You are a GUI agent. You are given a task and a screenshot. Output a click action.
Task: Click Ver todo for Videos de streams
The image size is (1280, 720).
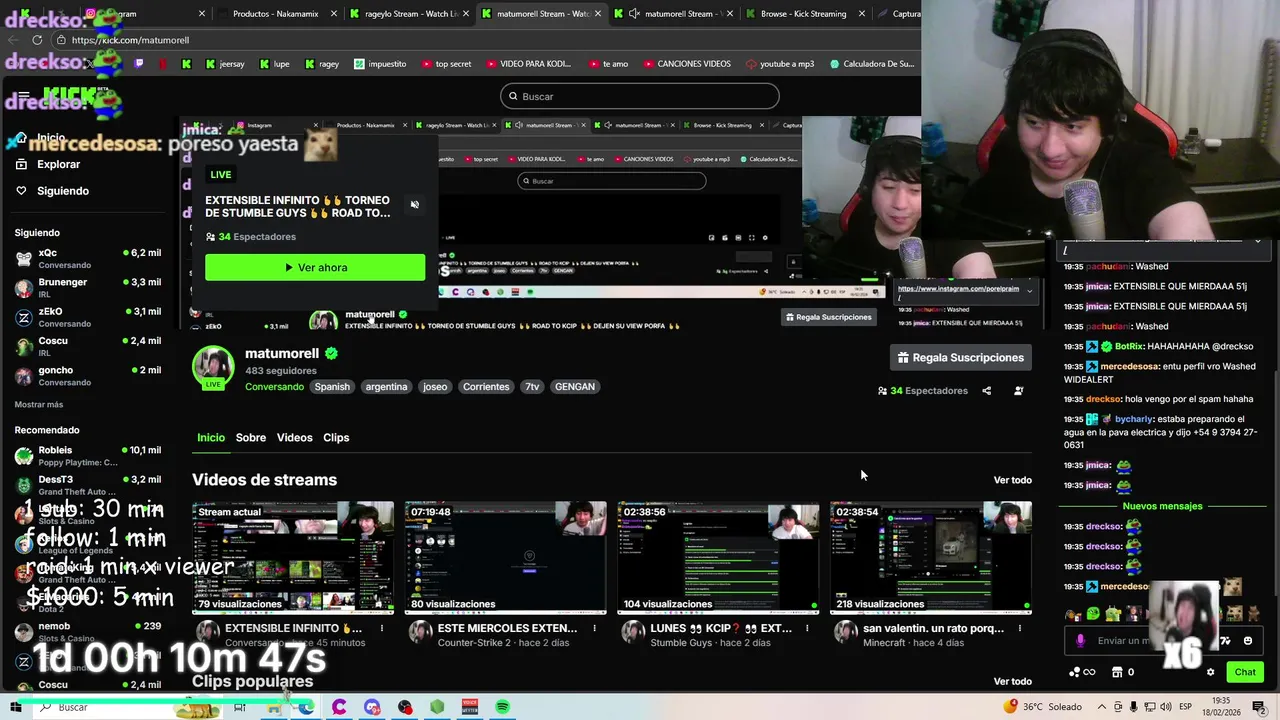[x=1012, y=480]
